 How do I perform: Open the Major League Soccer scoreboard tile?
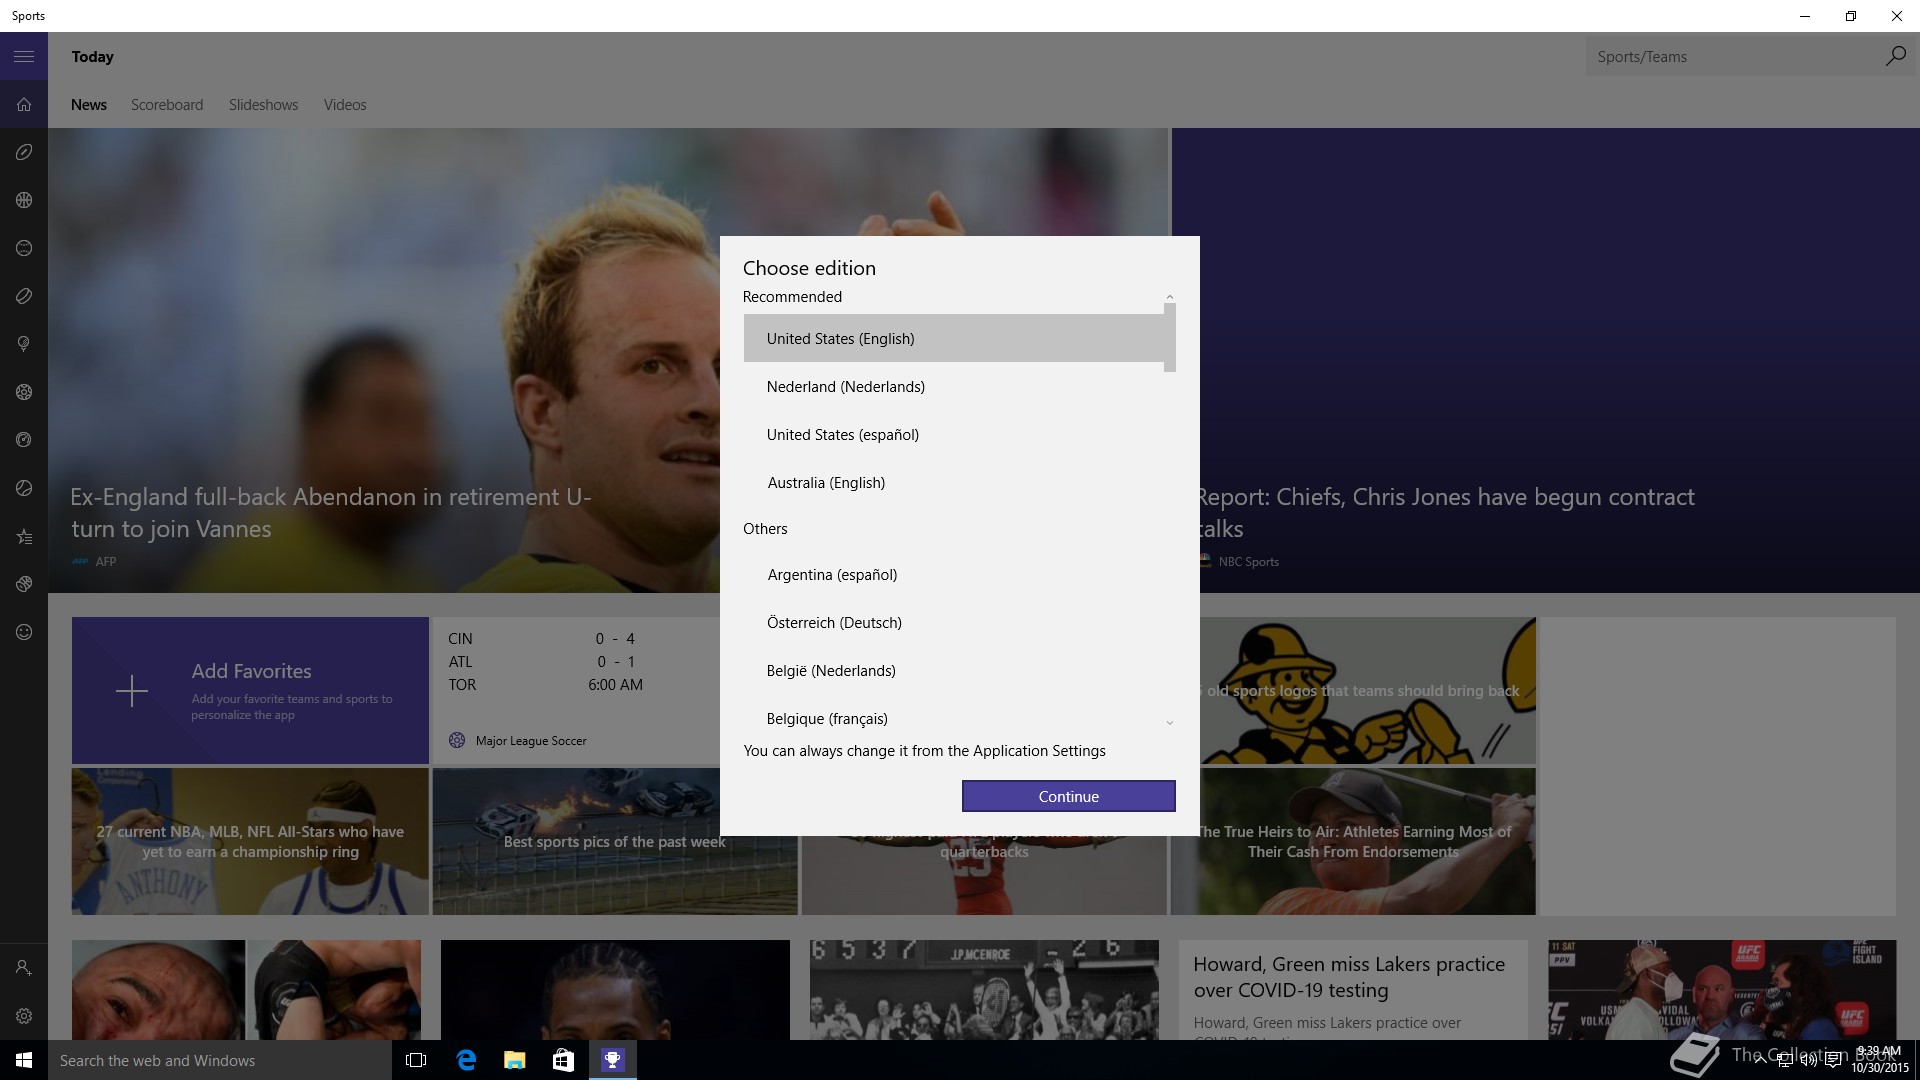[576, 690]
